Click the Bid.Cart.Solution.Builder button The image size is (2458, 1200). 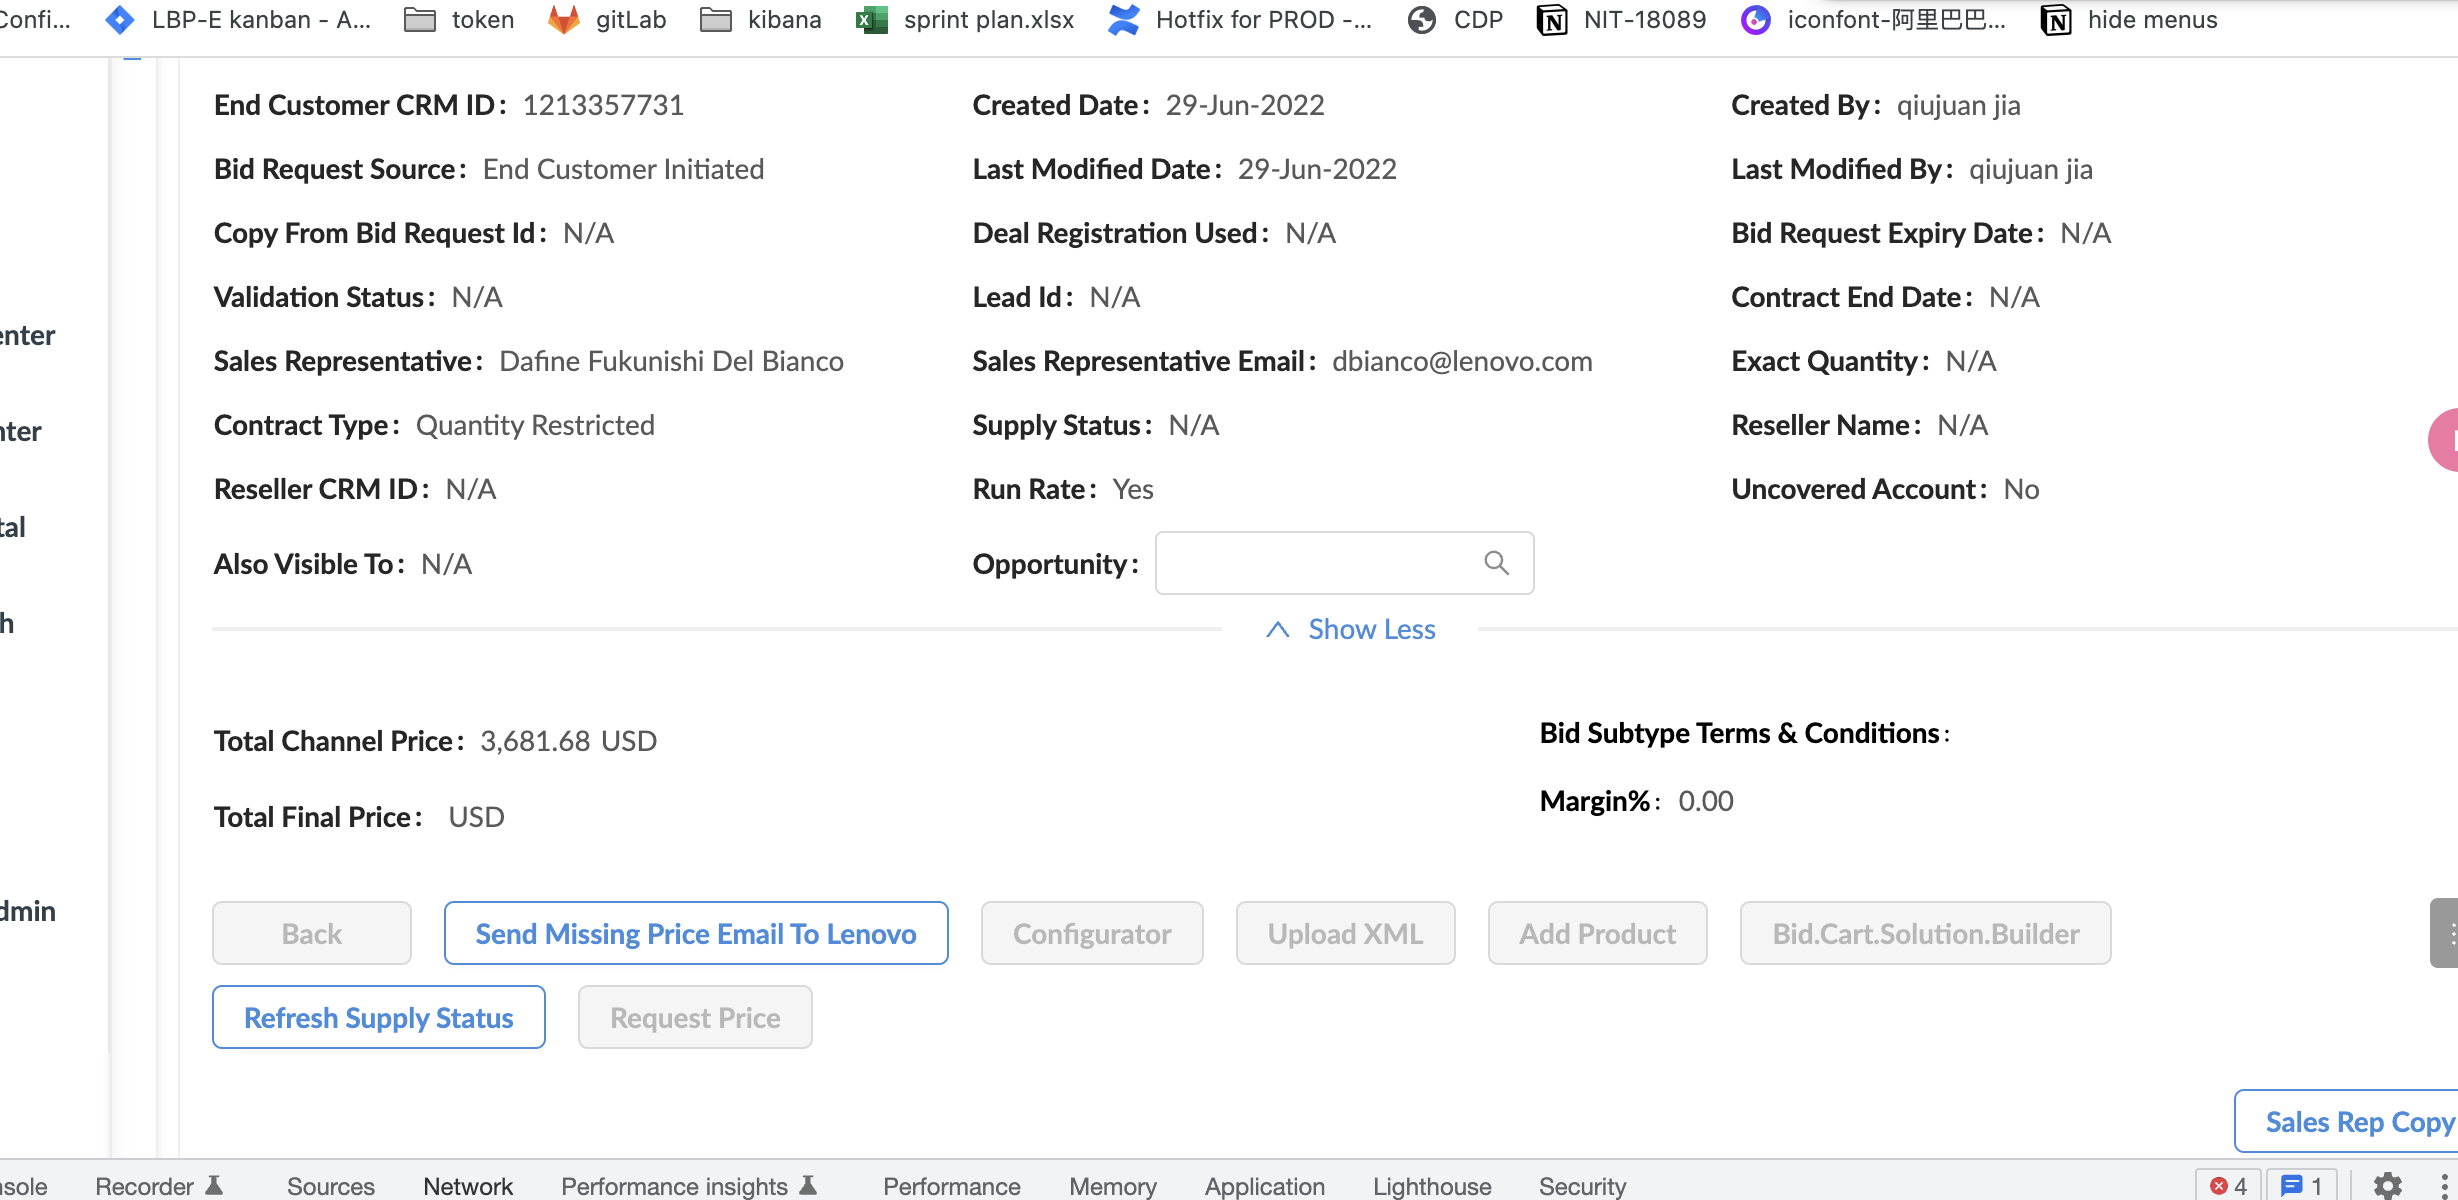[1926, 933]
